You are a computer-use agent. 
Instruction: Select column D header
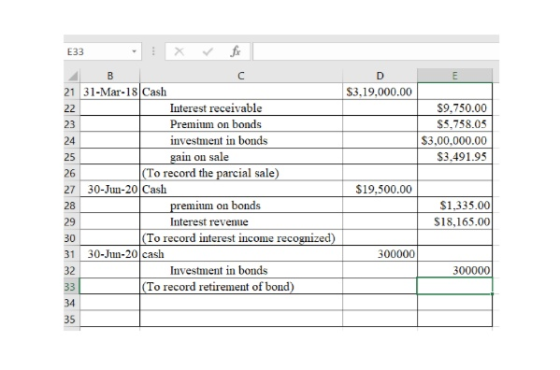(x=380, y=76)
